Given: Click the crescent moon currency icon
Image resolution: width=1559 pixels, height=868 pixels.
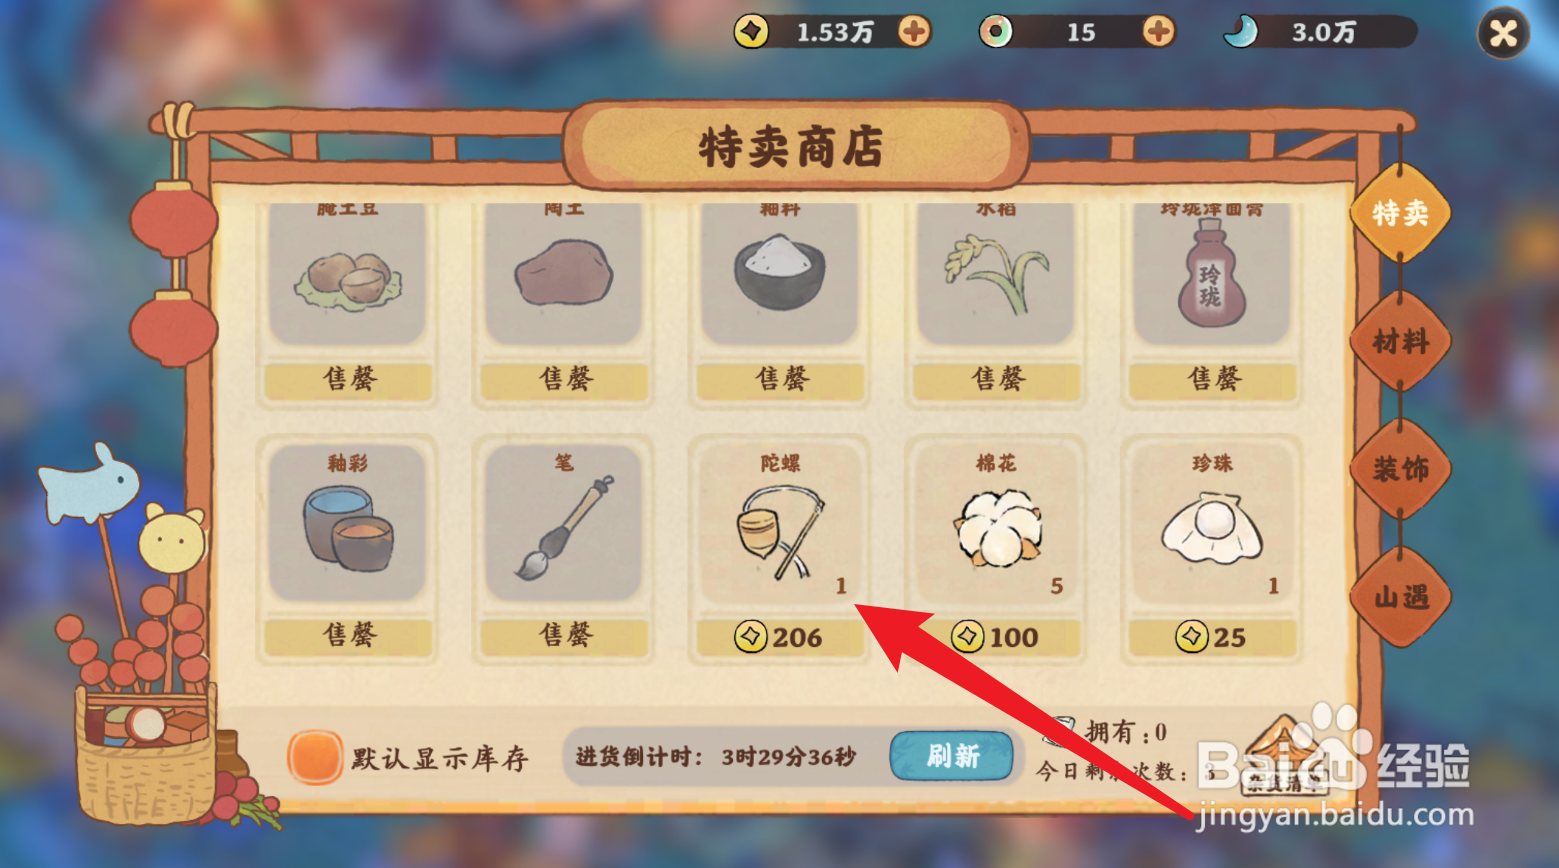Looking at the screenshot, I should point(1240,32).
